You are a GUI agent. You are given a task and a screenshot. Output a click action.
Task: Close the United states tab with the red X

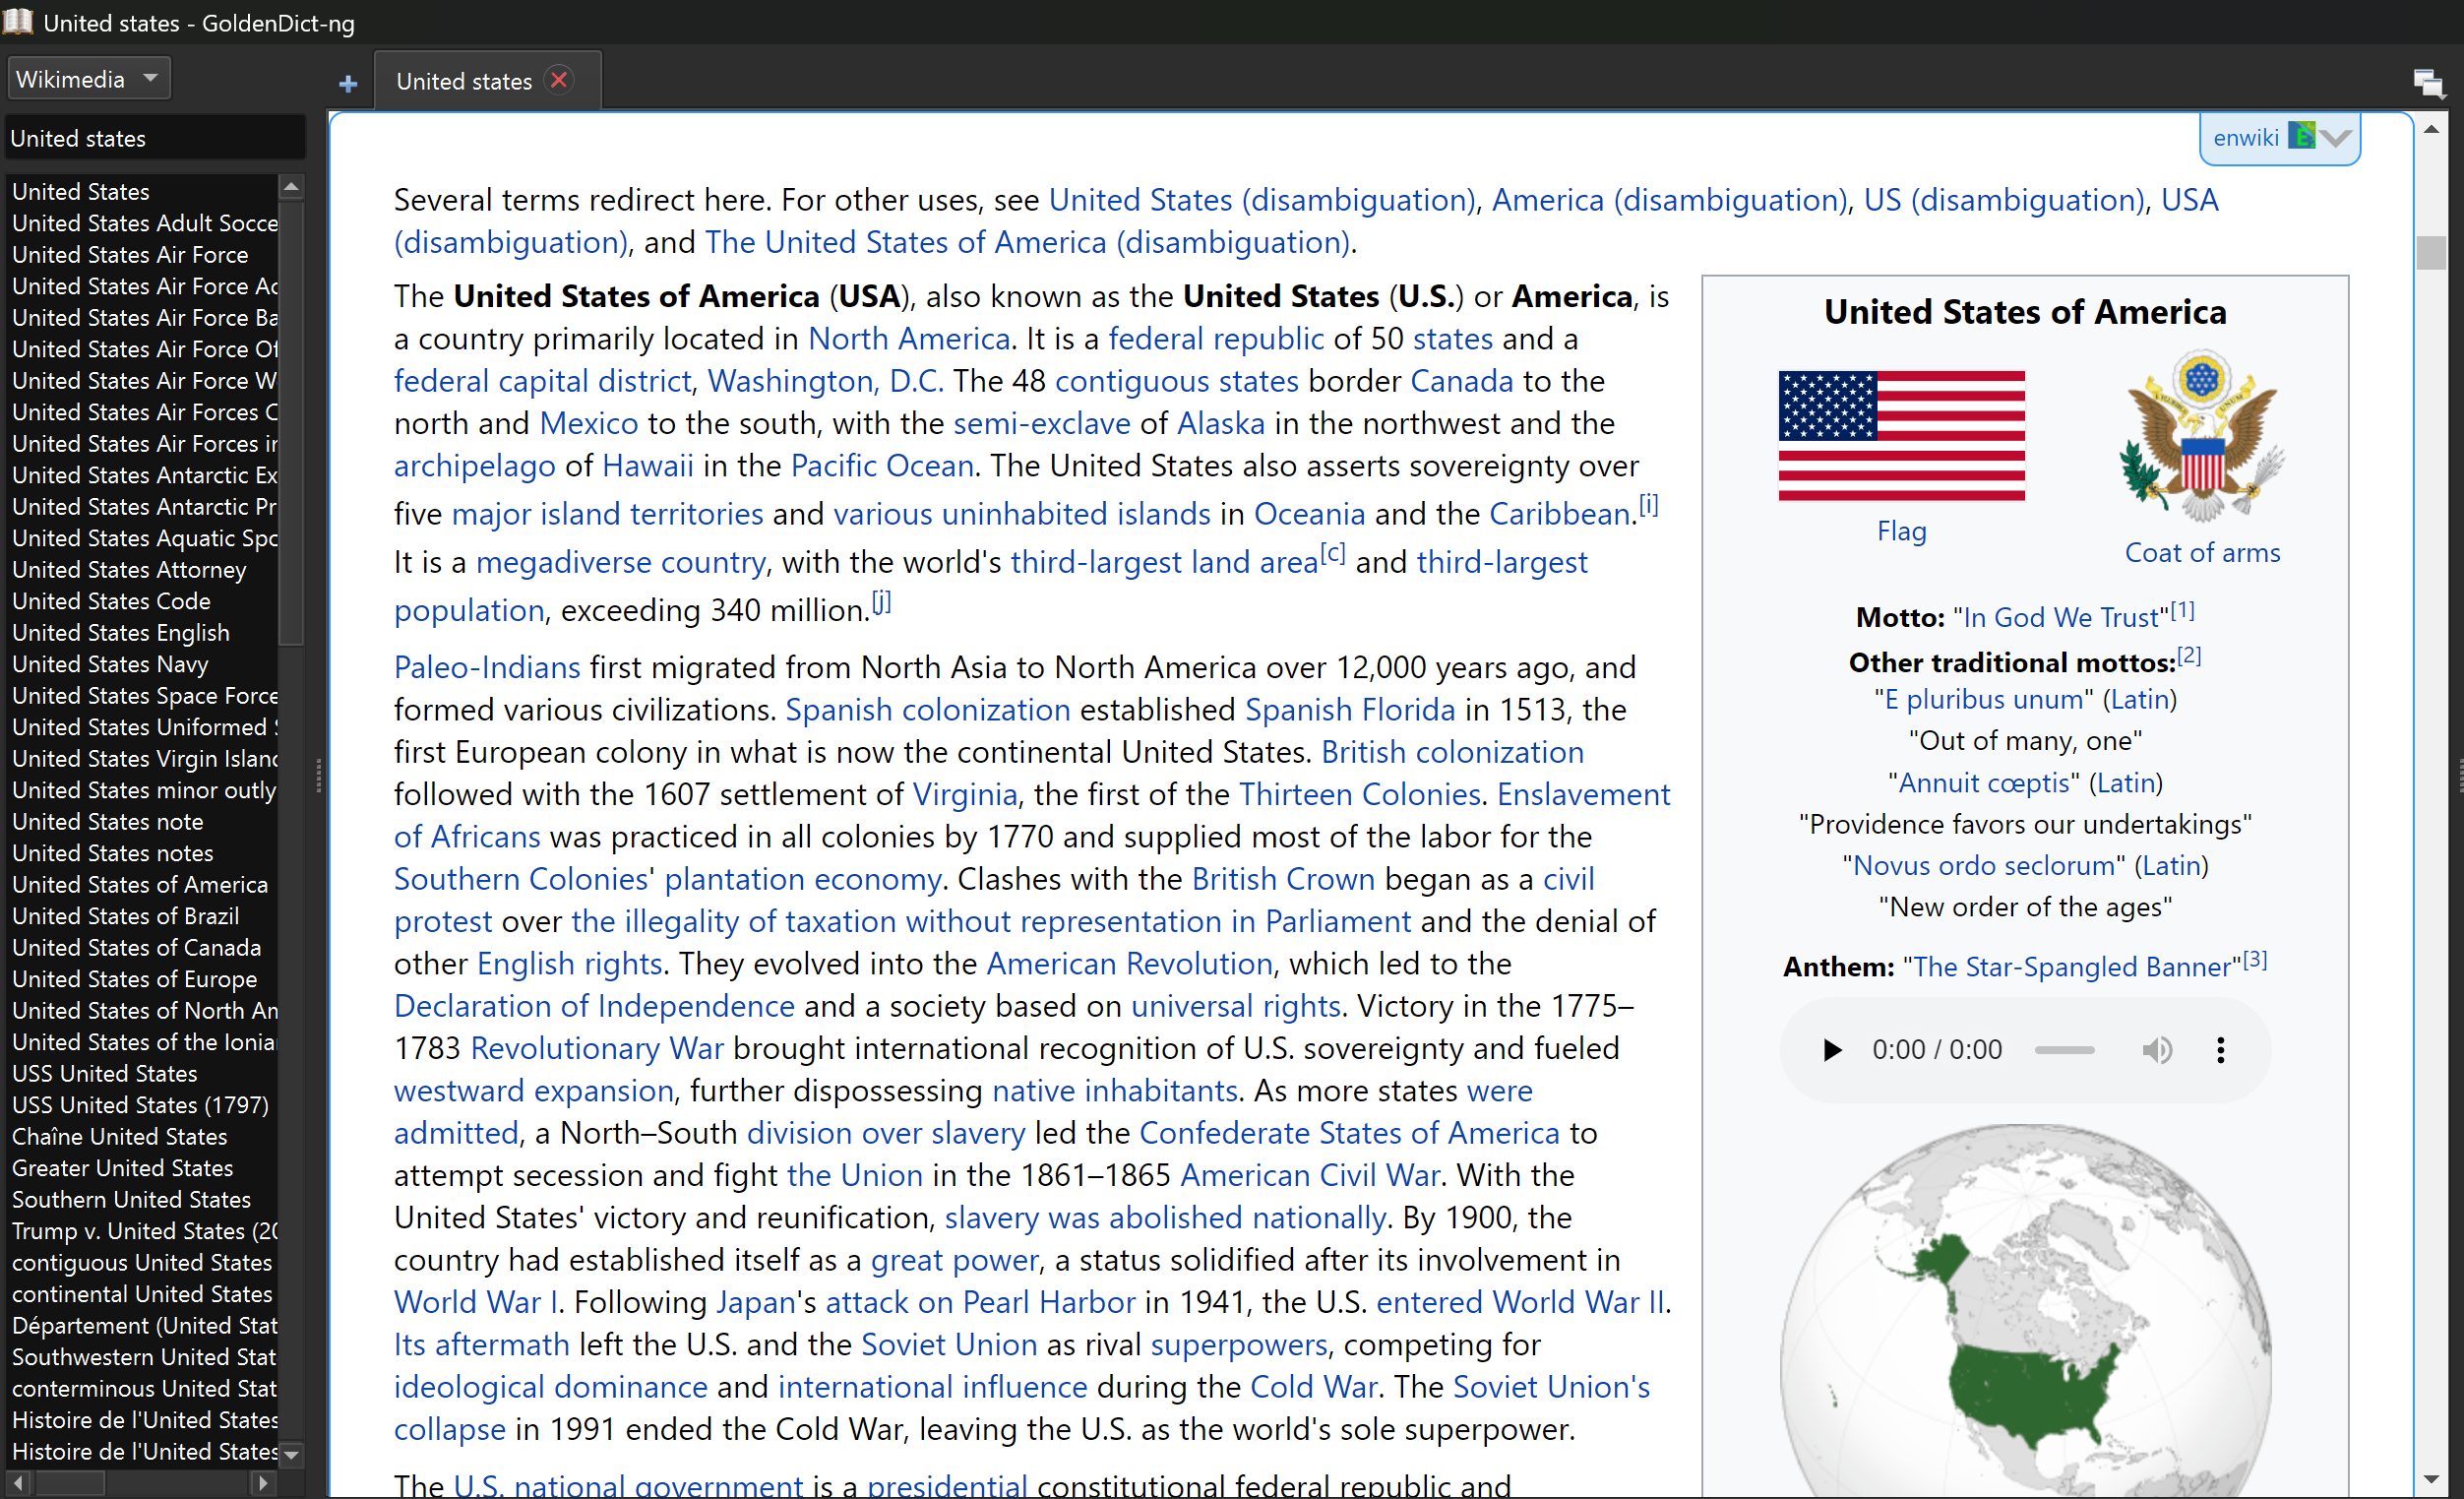pyautogui.click(x=559, y=80)
